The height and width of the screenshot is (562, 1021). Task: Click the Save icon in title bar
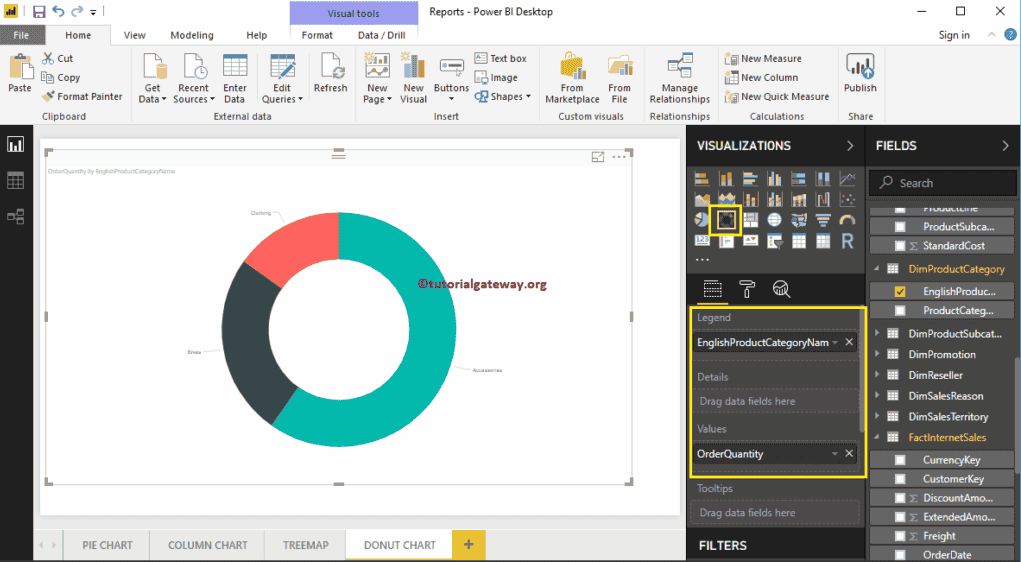[x=39, y=12]
